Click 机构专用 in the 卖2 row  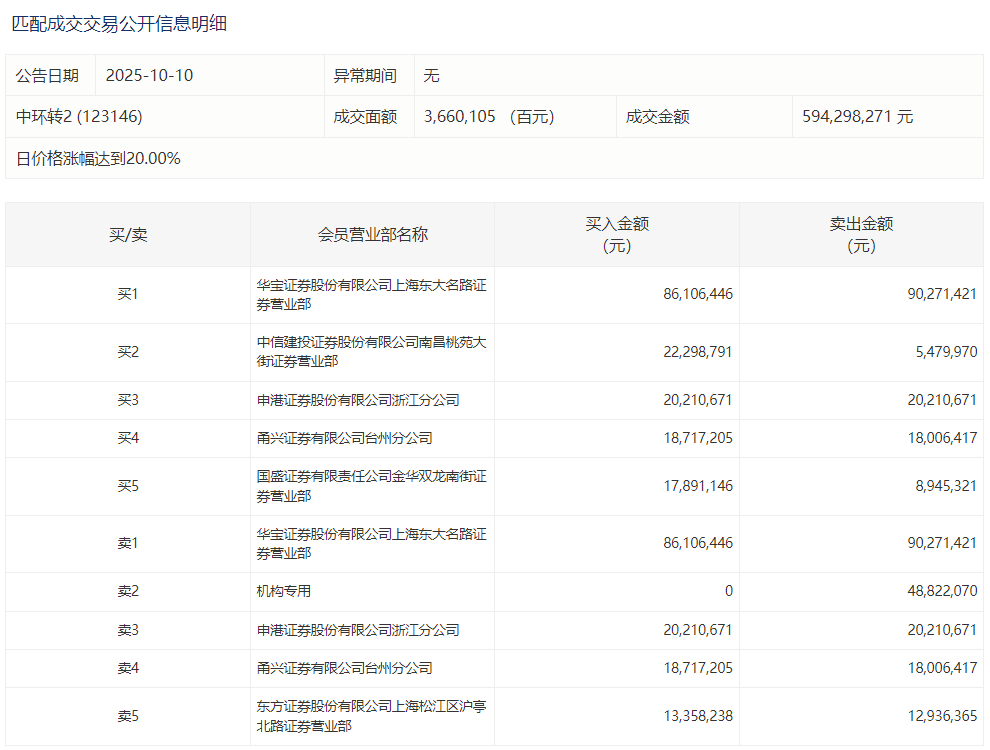click(283, 591)
